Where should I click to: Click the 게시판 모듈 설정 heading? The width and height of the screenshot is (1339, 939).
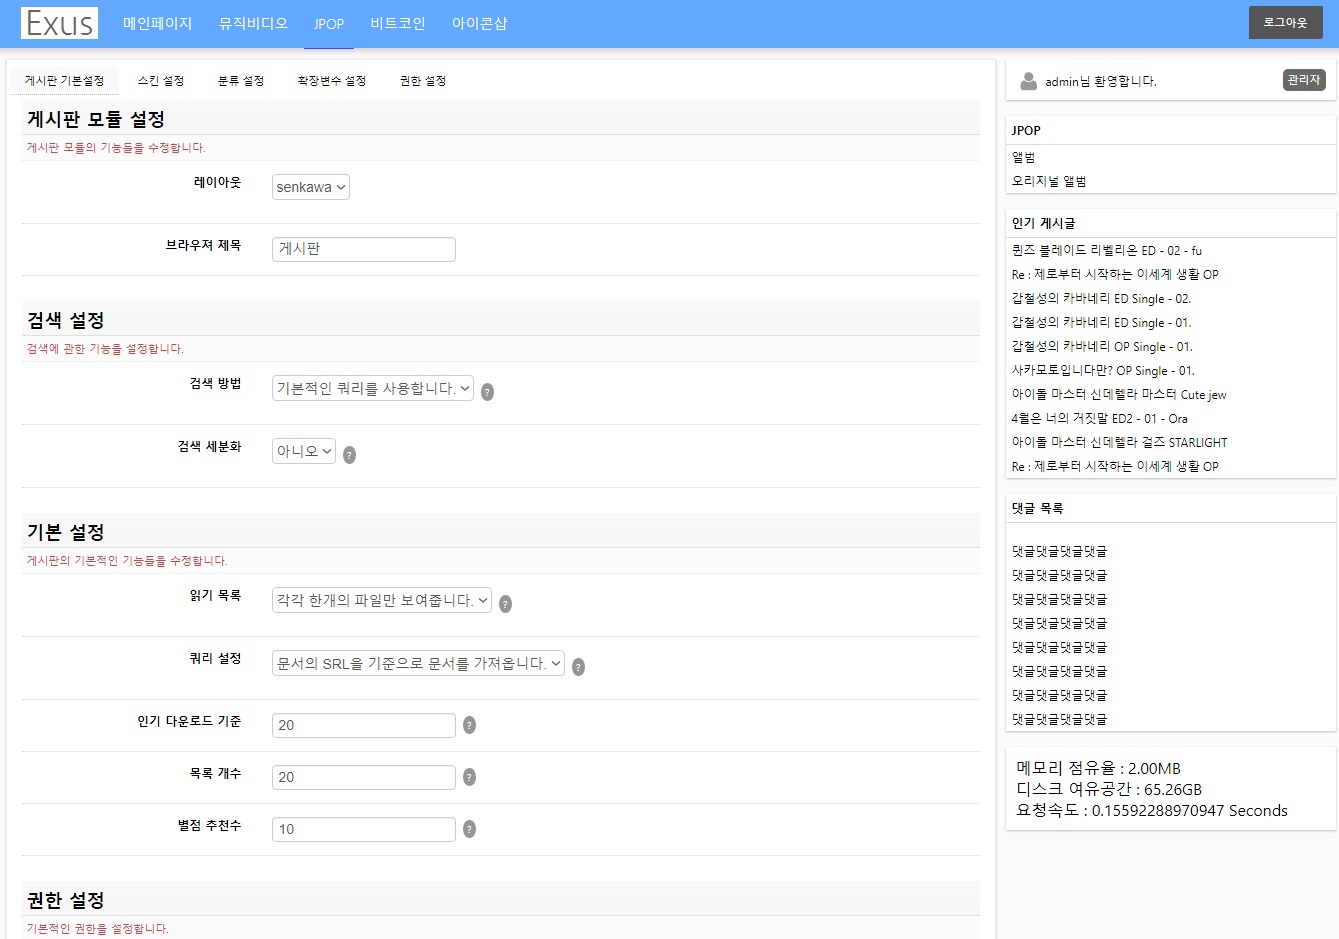point(96,120)
